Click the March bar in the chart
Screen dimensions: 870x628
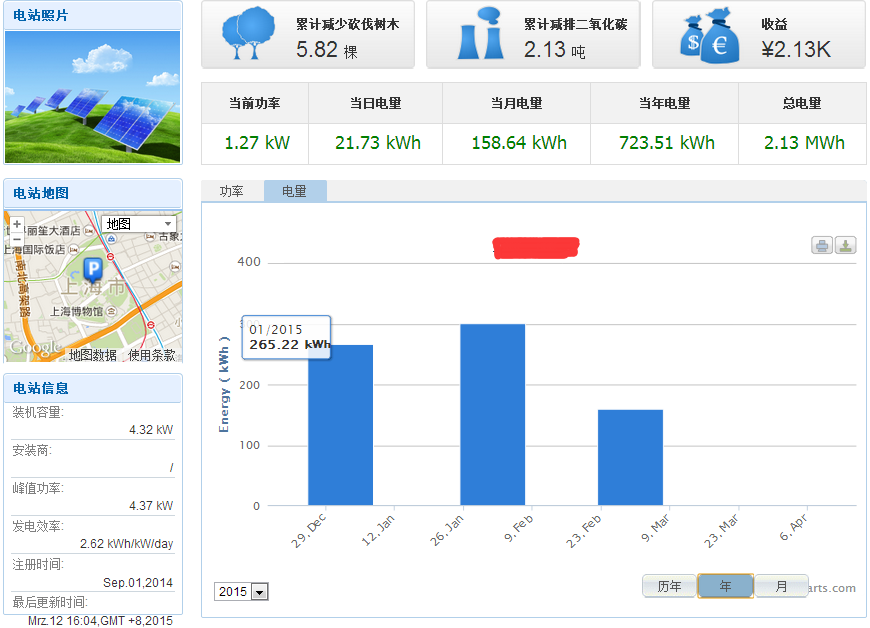coord(630,457)
